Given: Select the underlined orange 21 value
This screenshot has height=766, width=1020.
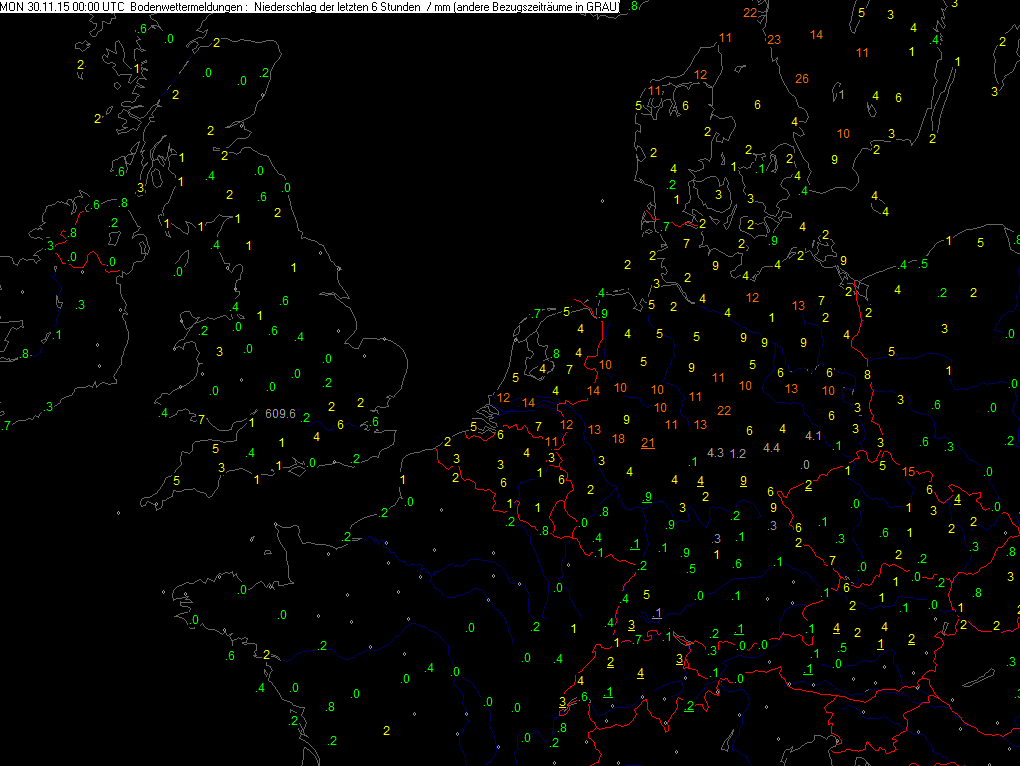Looking at the screenshot, I should (648, 442).
